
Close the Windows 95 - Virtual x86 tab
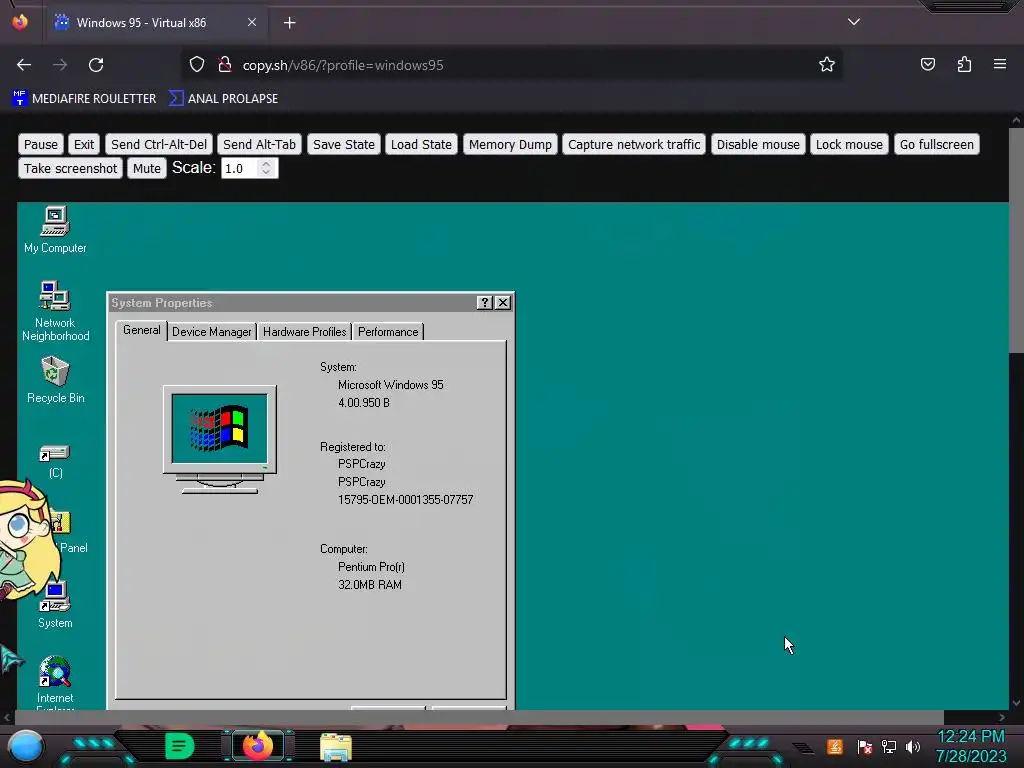coord(252,22)
